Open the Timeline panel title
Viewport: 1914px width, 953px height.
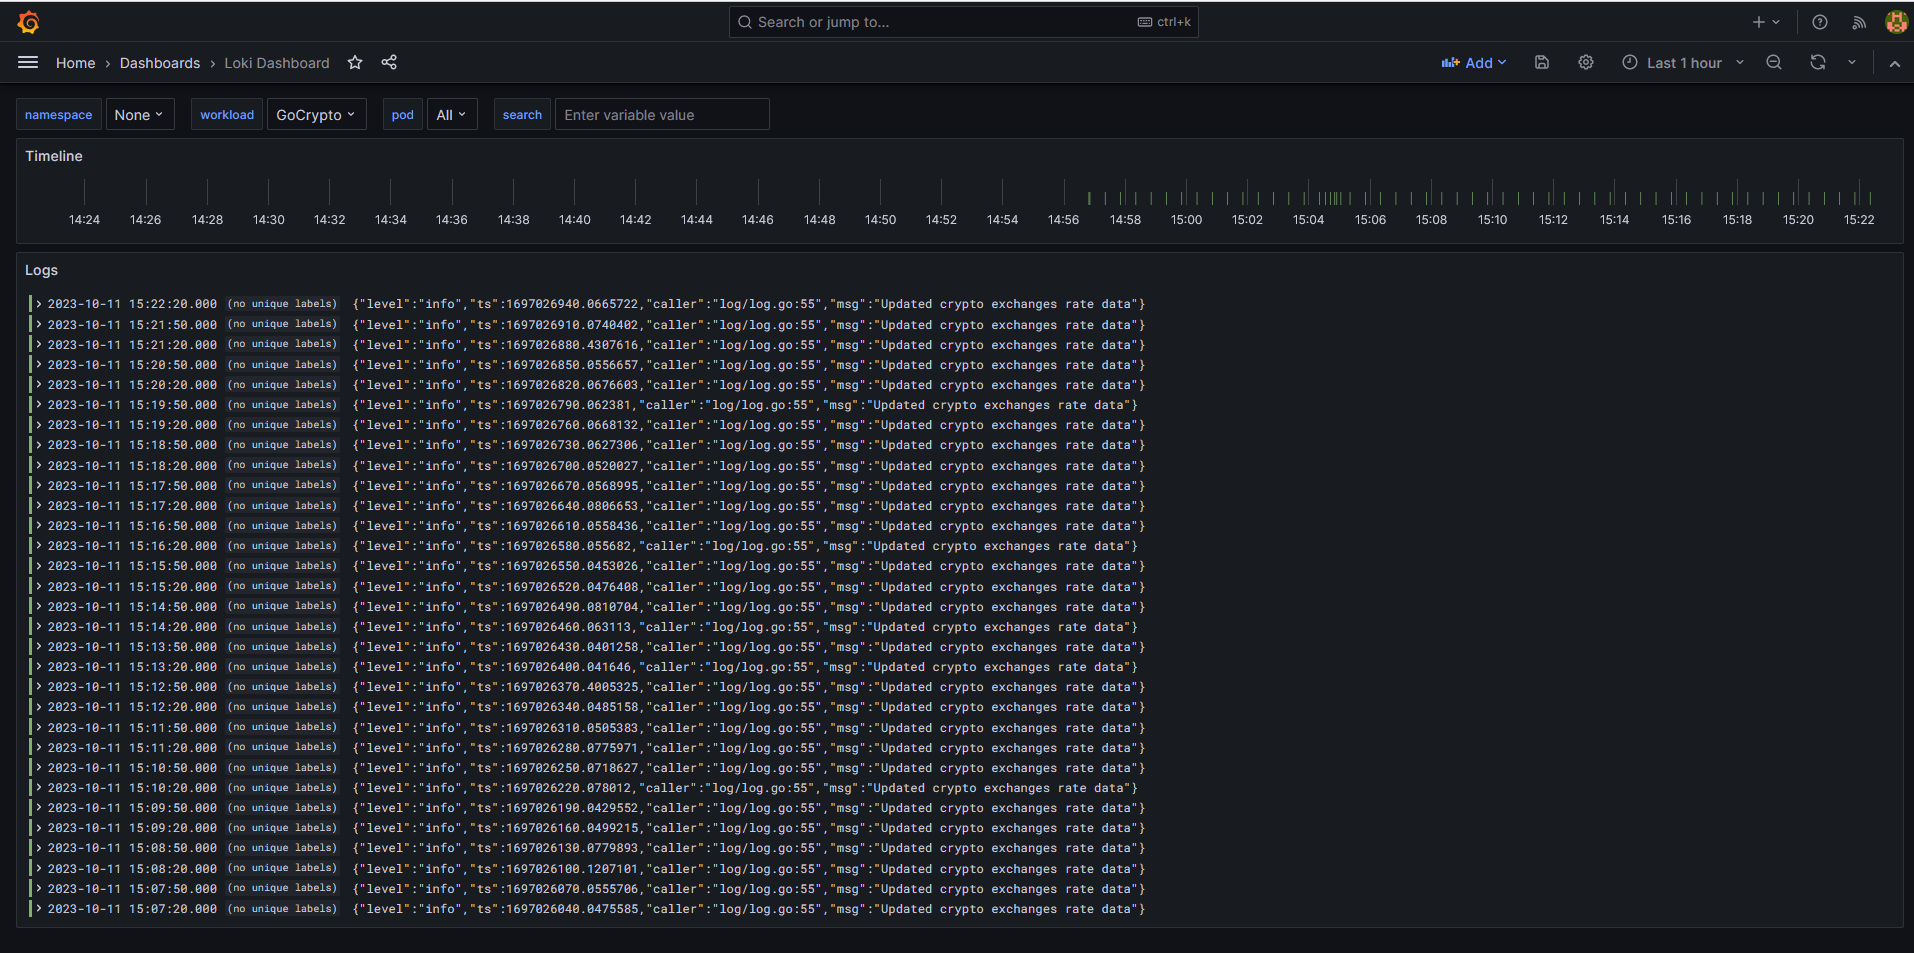click(54, 156)
